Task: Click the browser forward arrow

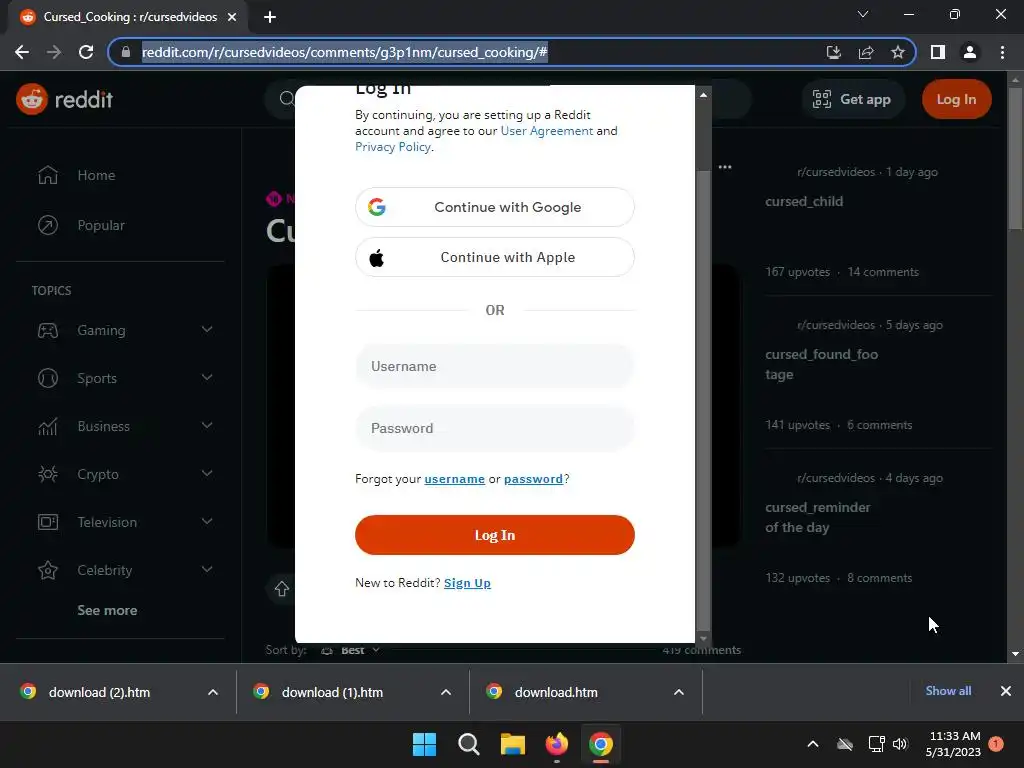Action: [x=54, y=52]
